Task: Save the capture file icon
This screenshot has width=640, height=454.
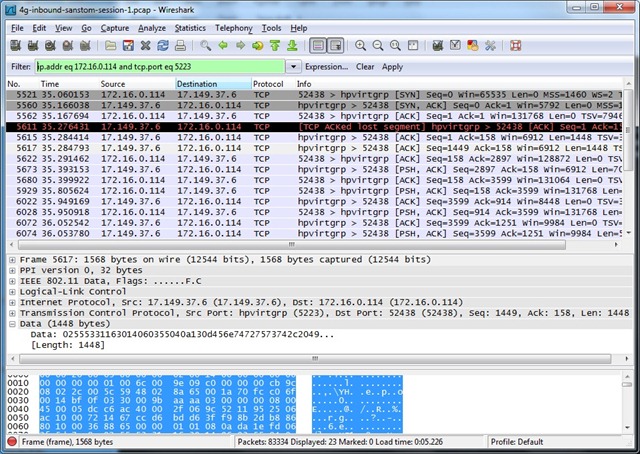Action: pos(128,45)
